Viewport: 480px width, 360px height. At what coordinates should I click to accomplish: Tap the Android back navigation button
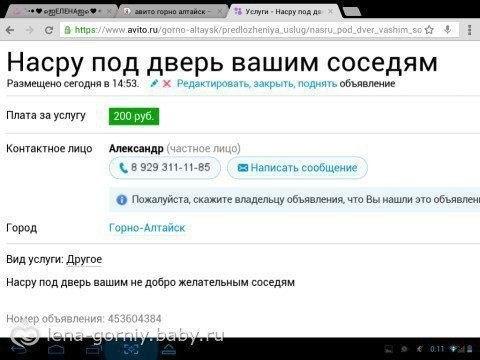pos(18,349)
